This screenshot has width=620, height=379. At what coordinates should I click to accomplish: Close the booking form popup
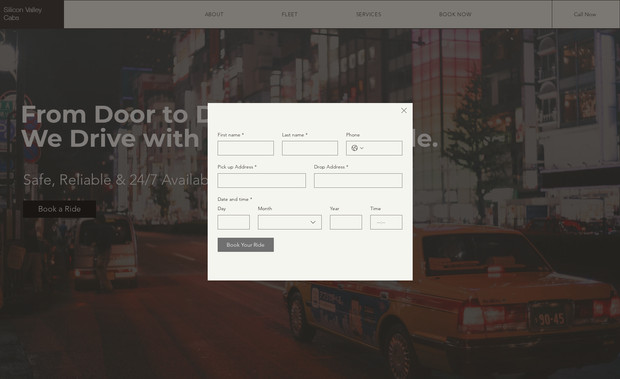[x=404, y=111]
